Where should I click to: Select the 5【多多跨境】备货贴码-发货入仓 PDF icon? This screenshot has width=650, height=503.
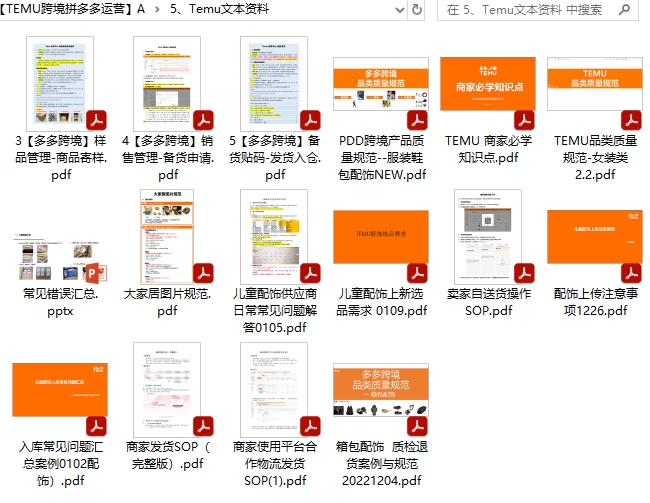click(274, 85)
